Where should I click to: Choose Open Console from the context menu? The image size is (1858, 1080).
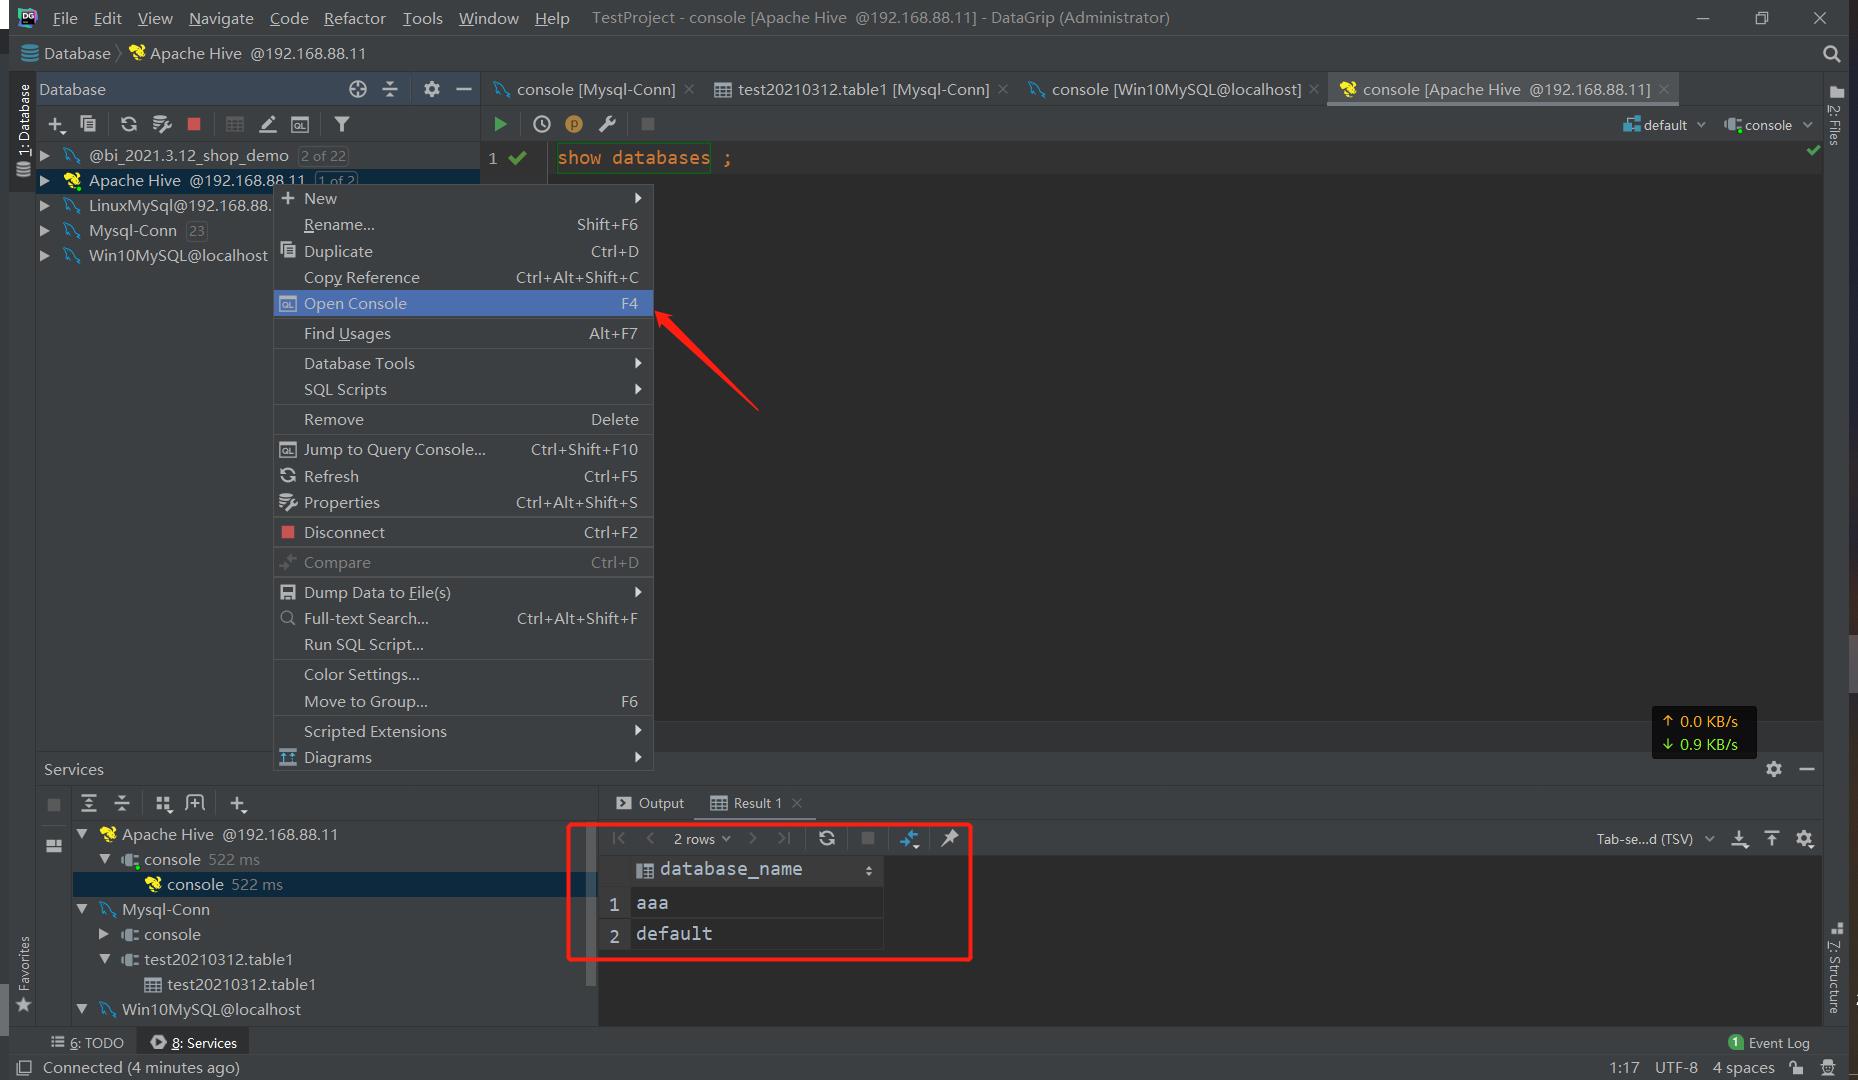pyautogui.click(x=463, y=303)
